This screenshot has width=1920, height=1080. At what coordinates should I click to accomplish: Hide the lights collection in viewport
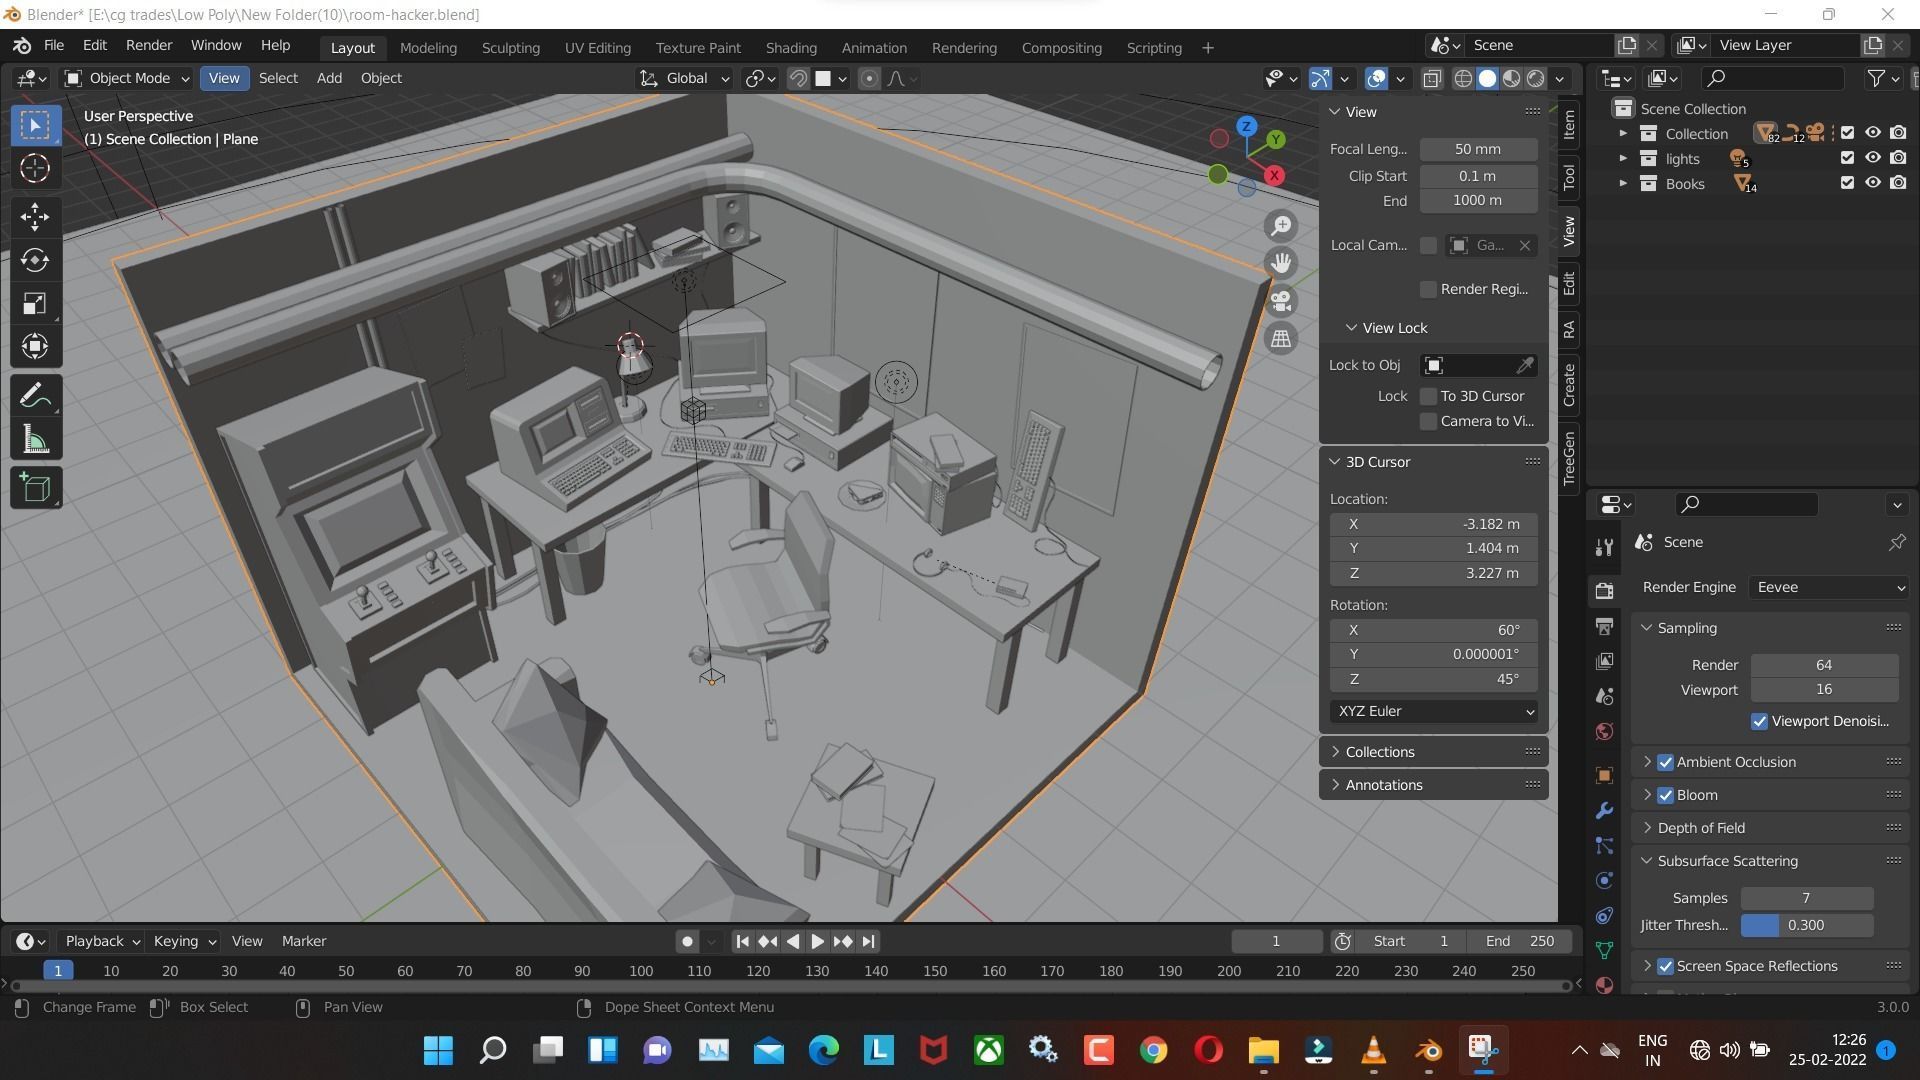pos(1872,158)
